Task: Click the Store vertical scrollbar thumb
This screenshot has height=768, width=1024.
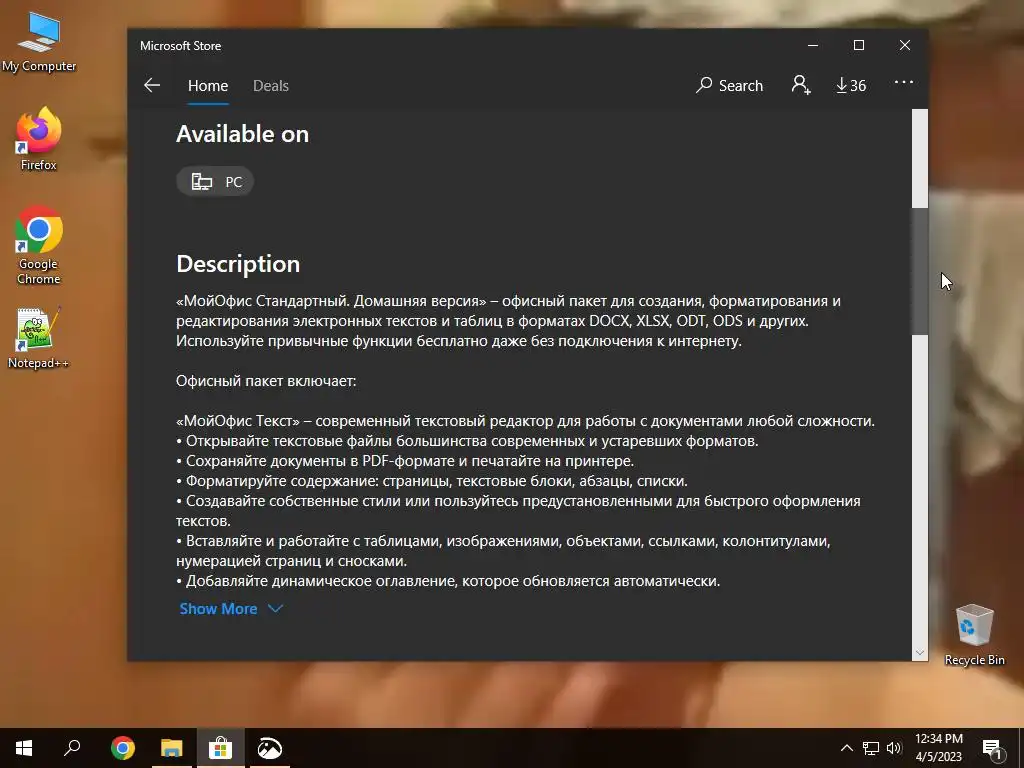Action: (920, 271)
